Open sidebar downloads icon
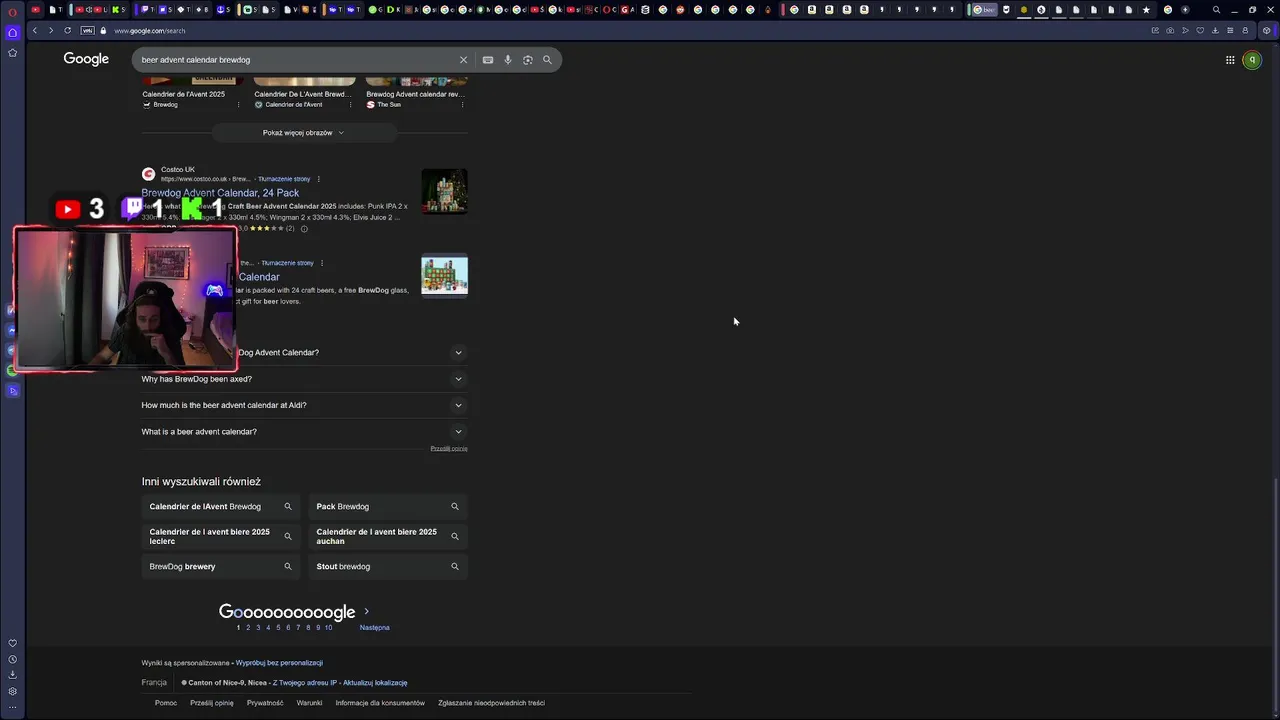This screenshot has height=720, width=1280. [x=13, y=675]
